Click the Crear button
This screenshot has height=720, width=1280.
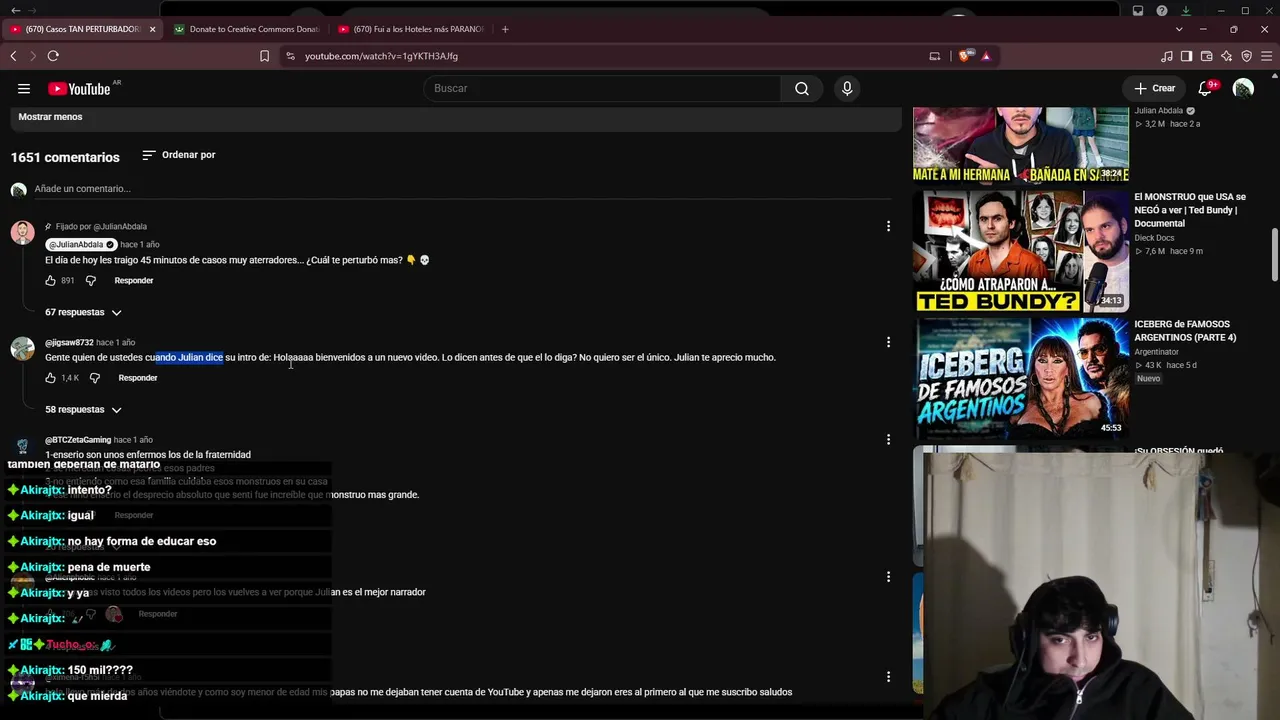click(1155, 89)
